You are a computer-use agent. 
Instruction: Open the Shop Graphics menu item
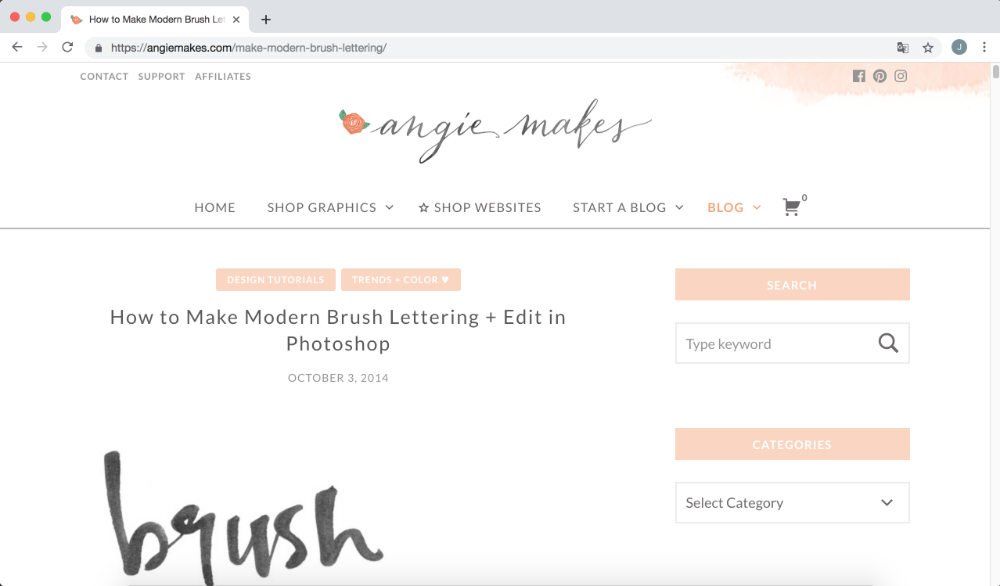[x=321, y=207]
